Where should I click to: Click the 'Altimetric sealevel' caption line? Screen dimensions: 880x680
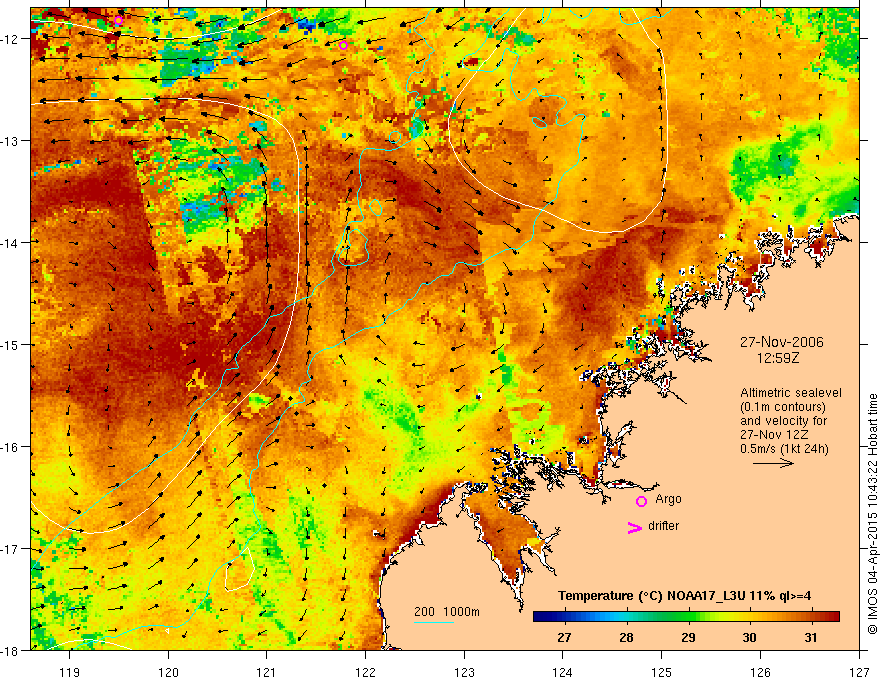[791, 393]
